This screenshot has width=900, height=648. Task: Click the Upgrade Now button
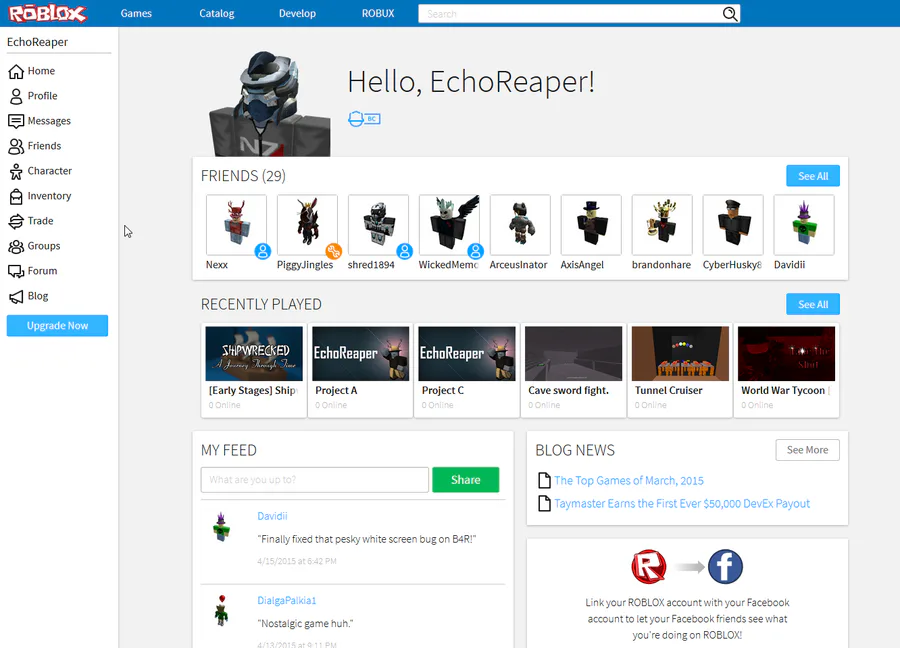[57, 325]
